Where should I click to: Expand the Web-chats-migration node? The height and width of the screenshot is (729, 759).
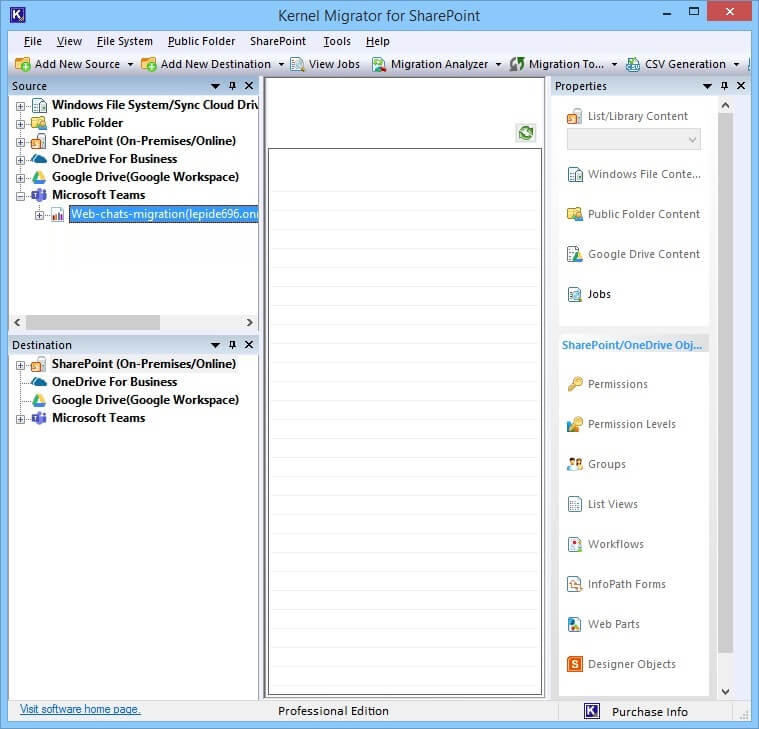point(40,215)
